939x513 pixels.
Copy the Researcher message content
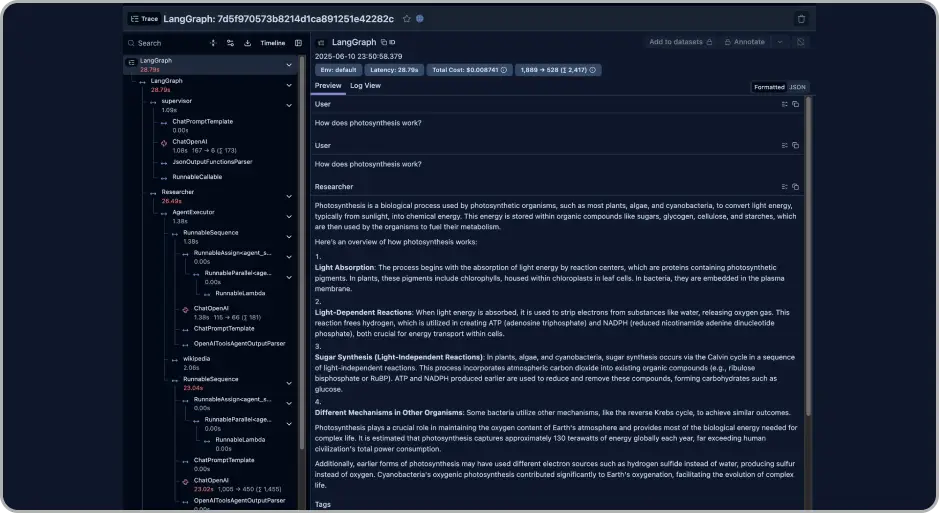click(x=795, y=187)
